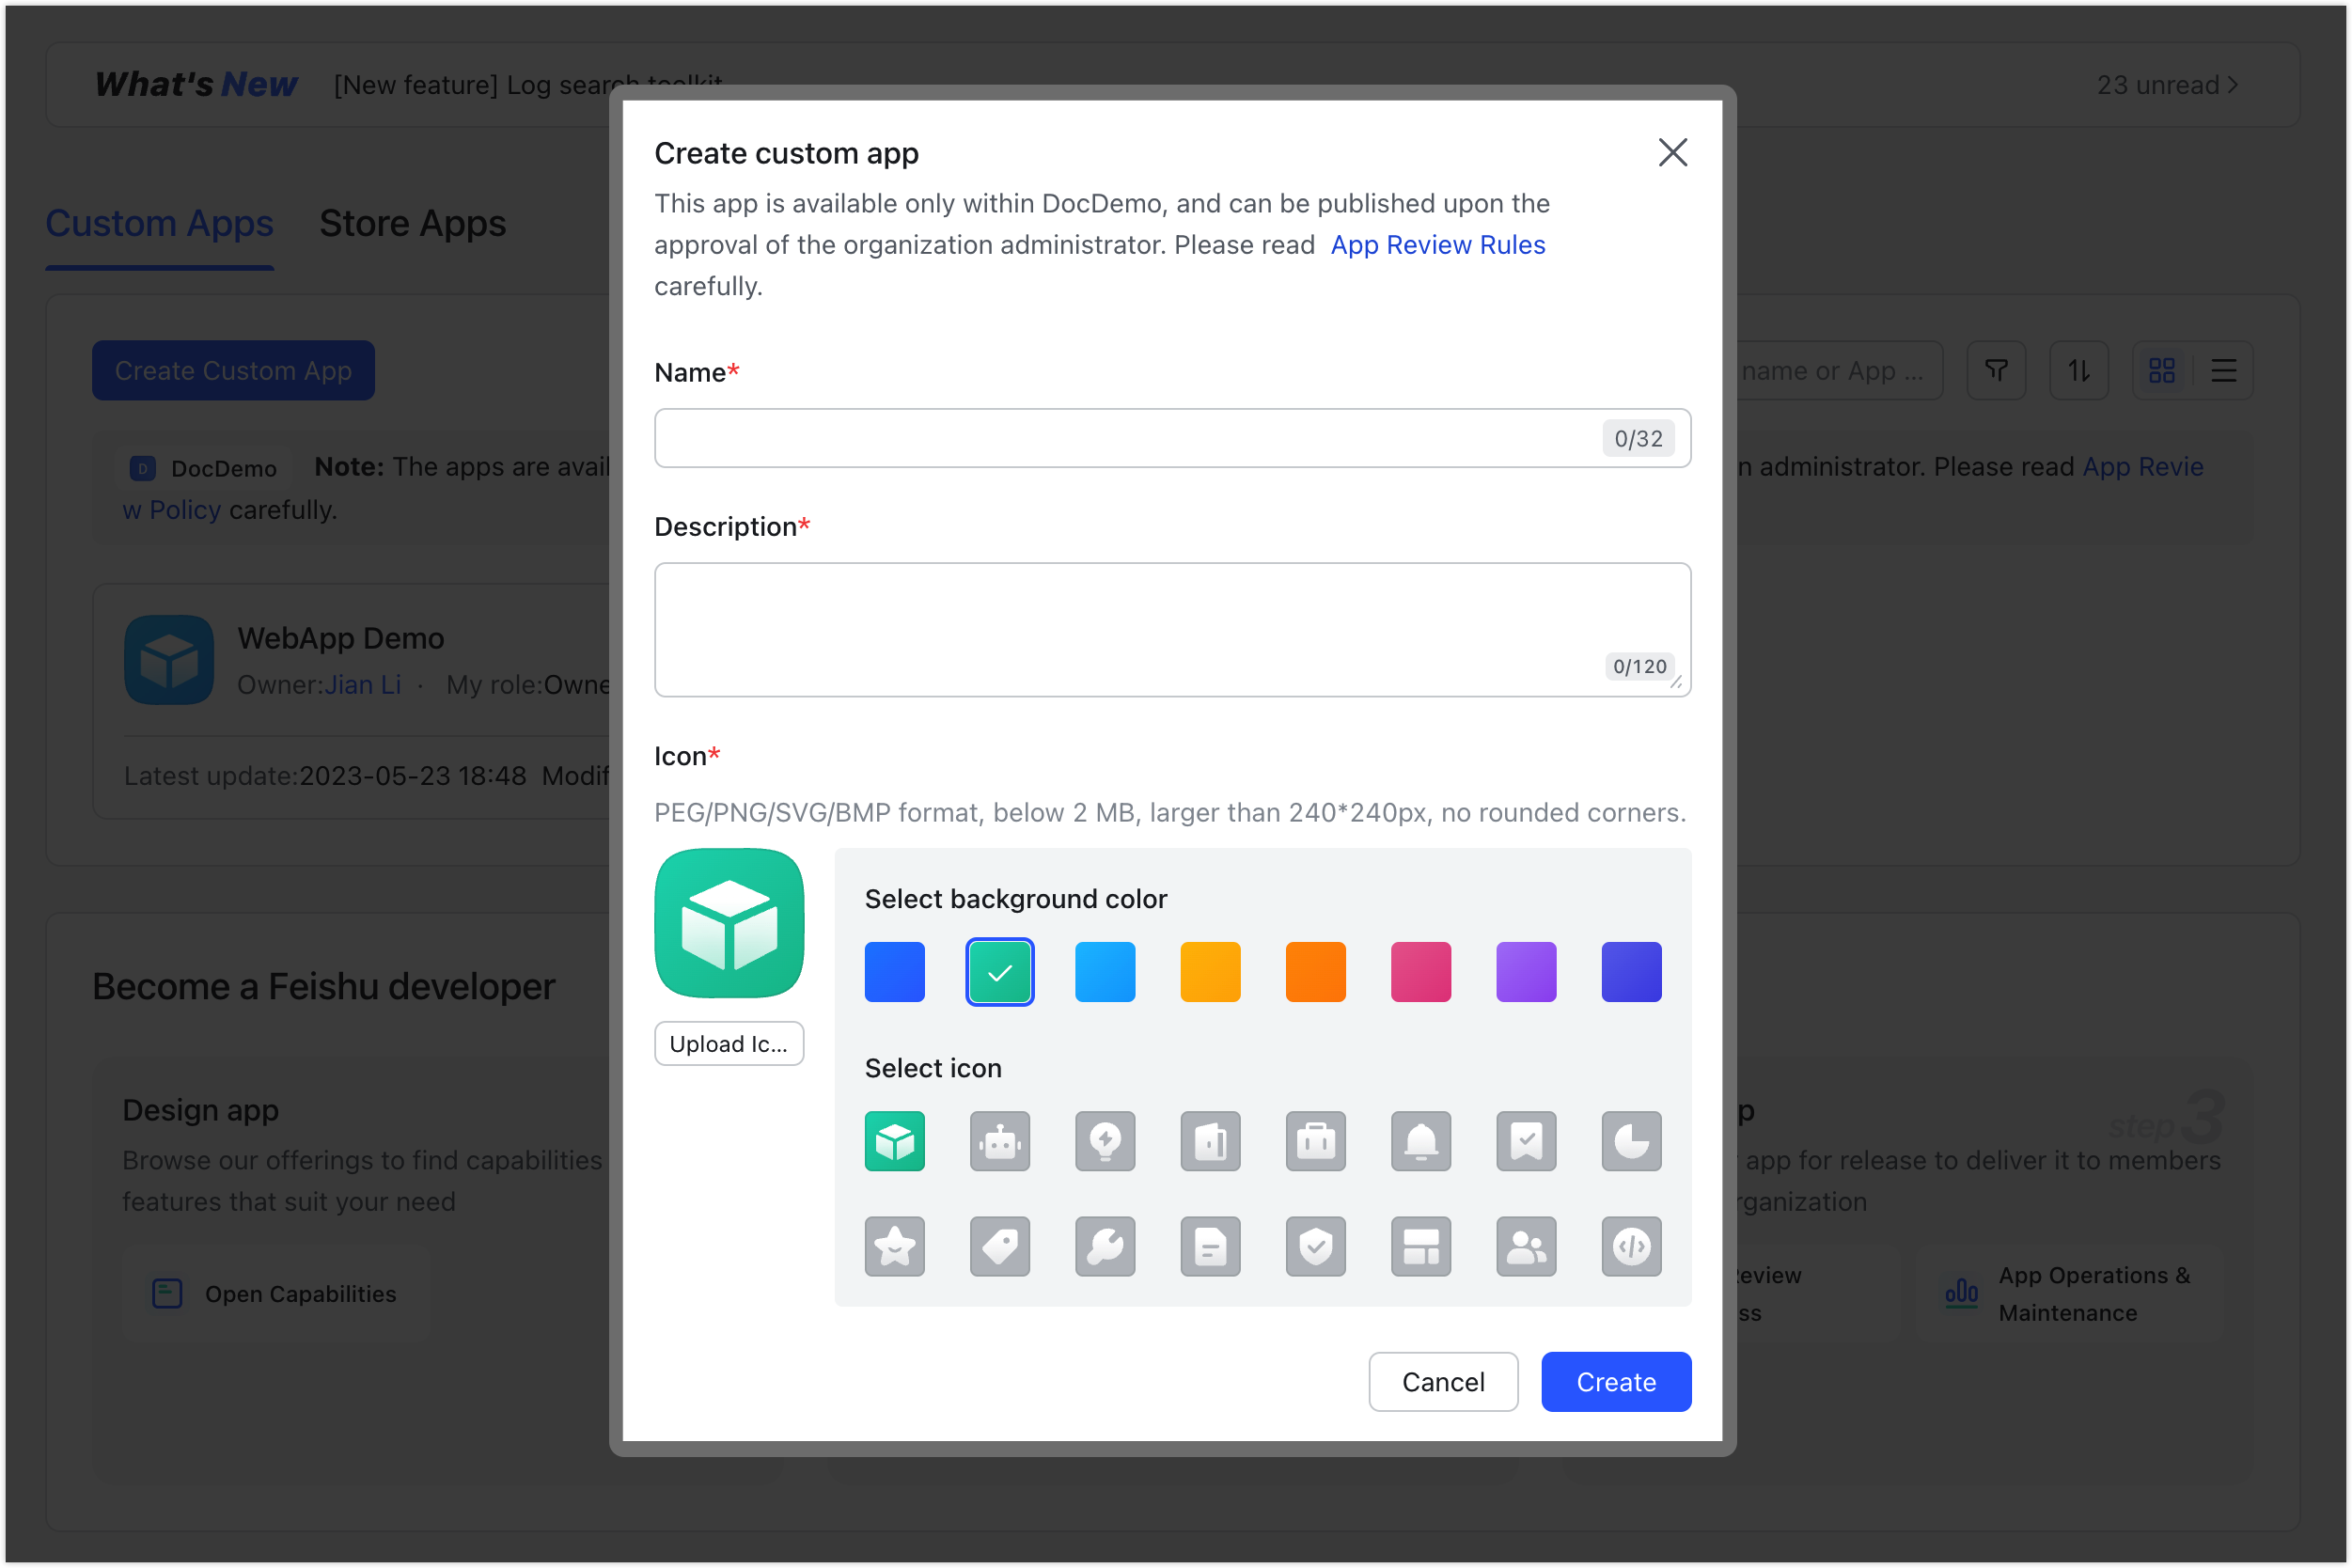Screen dimensions: 2352x1568
Task: Choose the pie chart icon
Action: click(1631, 1141)
